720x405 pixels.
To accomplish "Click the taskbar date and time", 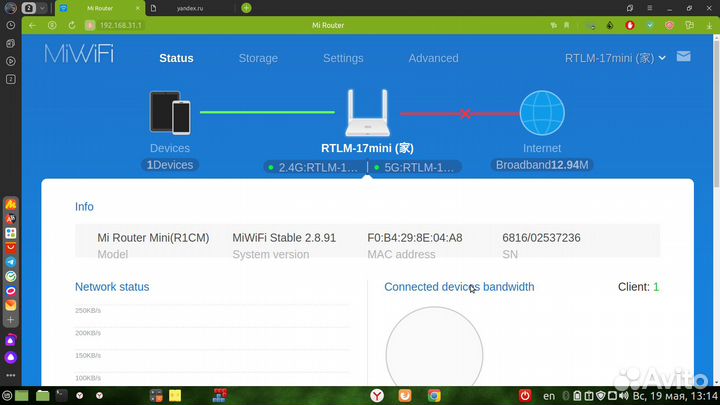I will [x=675, y=395].
